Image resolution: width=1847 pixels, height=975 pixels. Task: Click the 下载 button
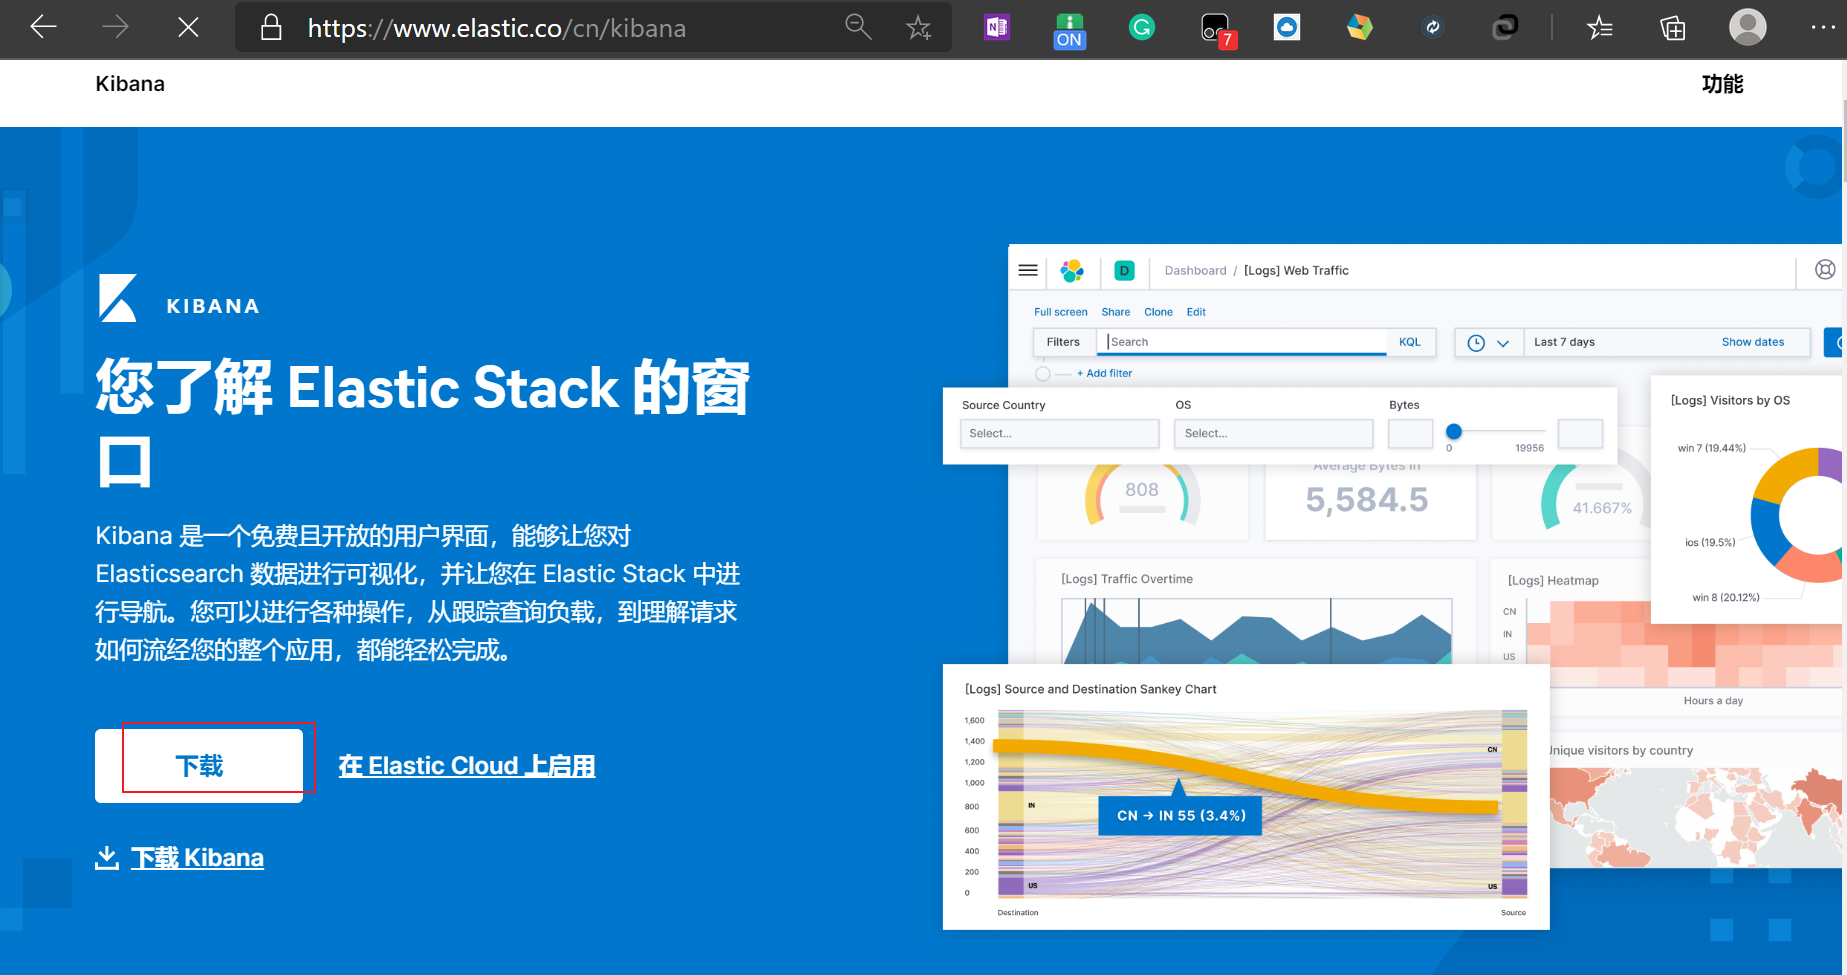point(199,766)
